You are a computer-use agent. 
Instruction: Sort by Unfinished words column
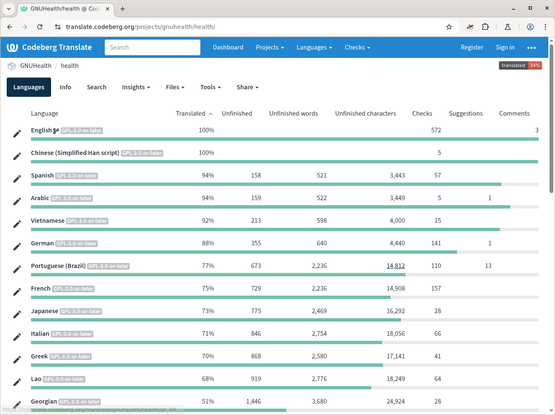pos(293,114)
